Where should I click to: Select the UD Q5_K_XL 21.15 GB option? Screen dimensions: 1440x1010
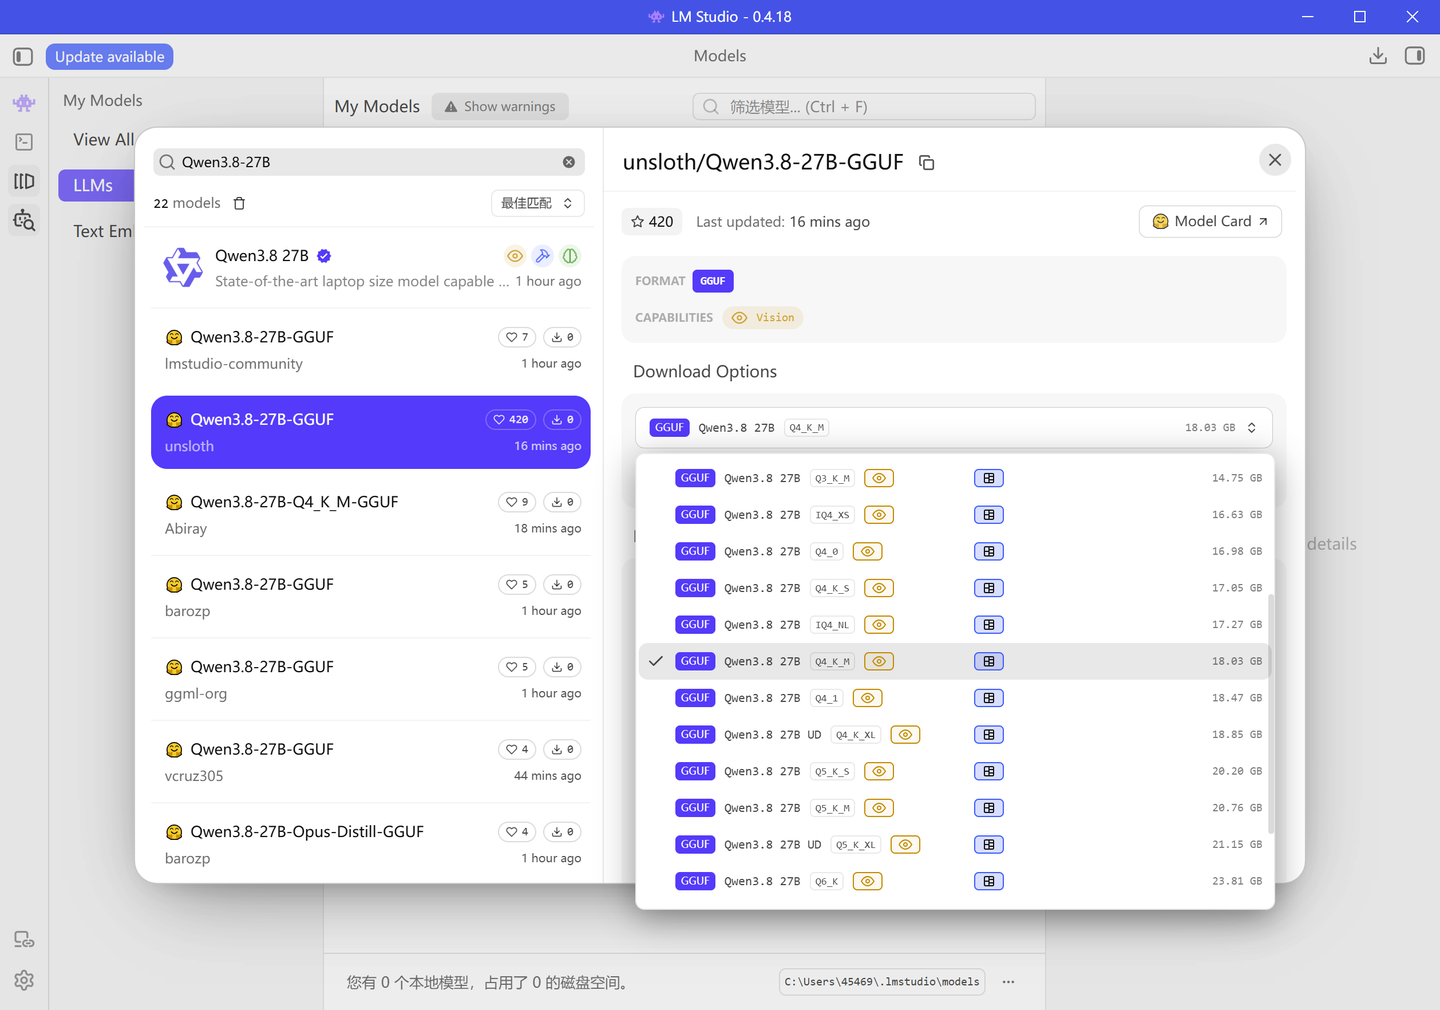pos(954,845)
